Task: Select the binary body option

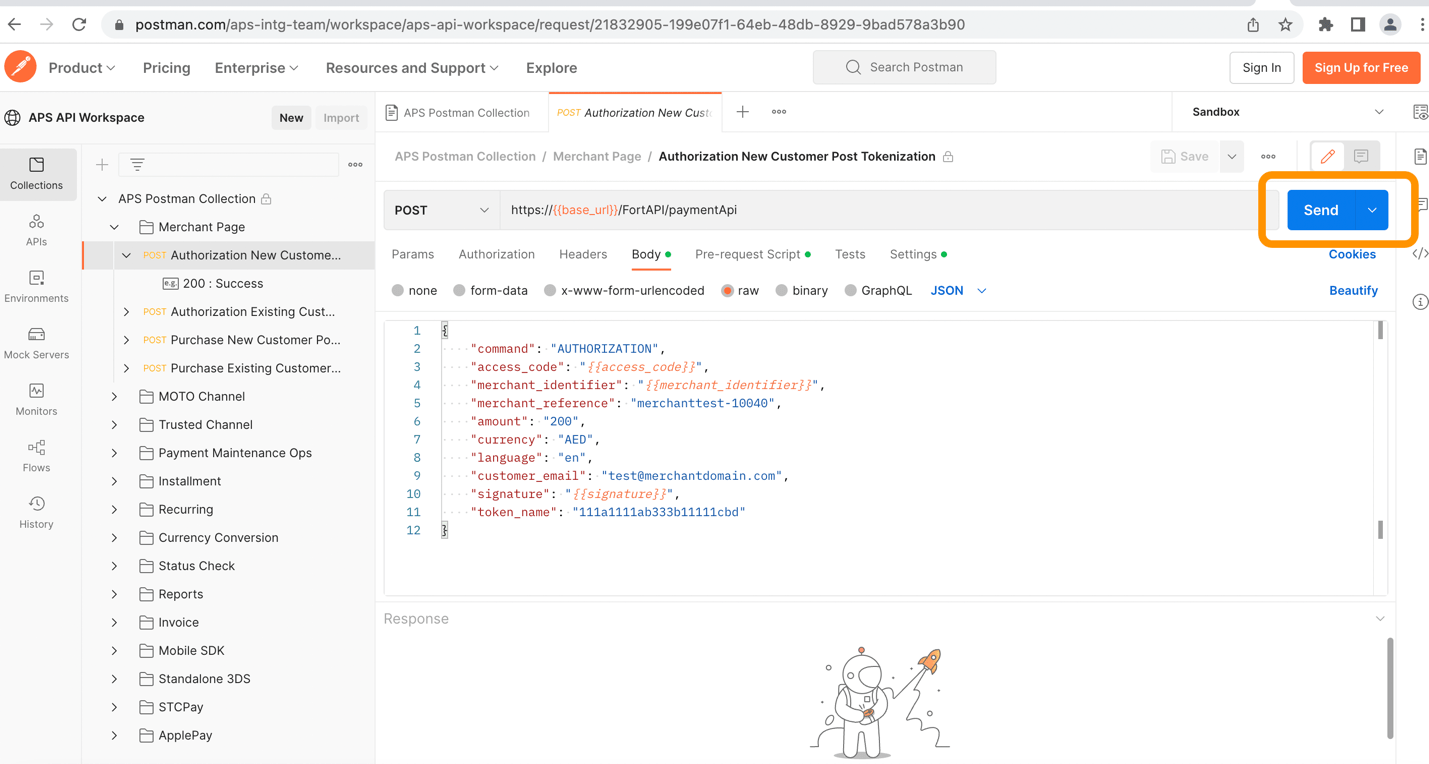Action: 800,291
